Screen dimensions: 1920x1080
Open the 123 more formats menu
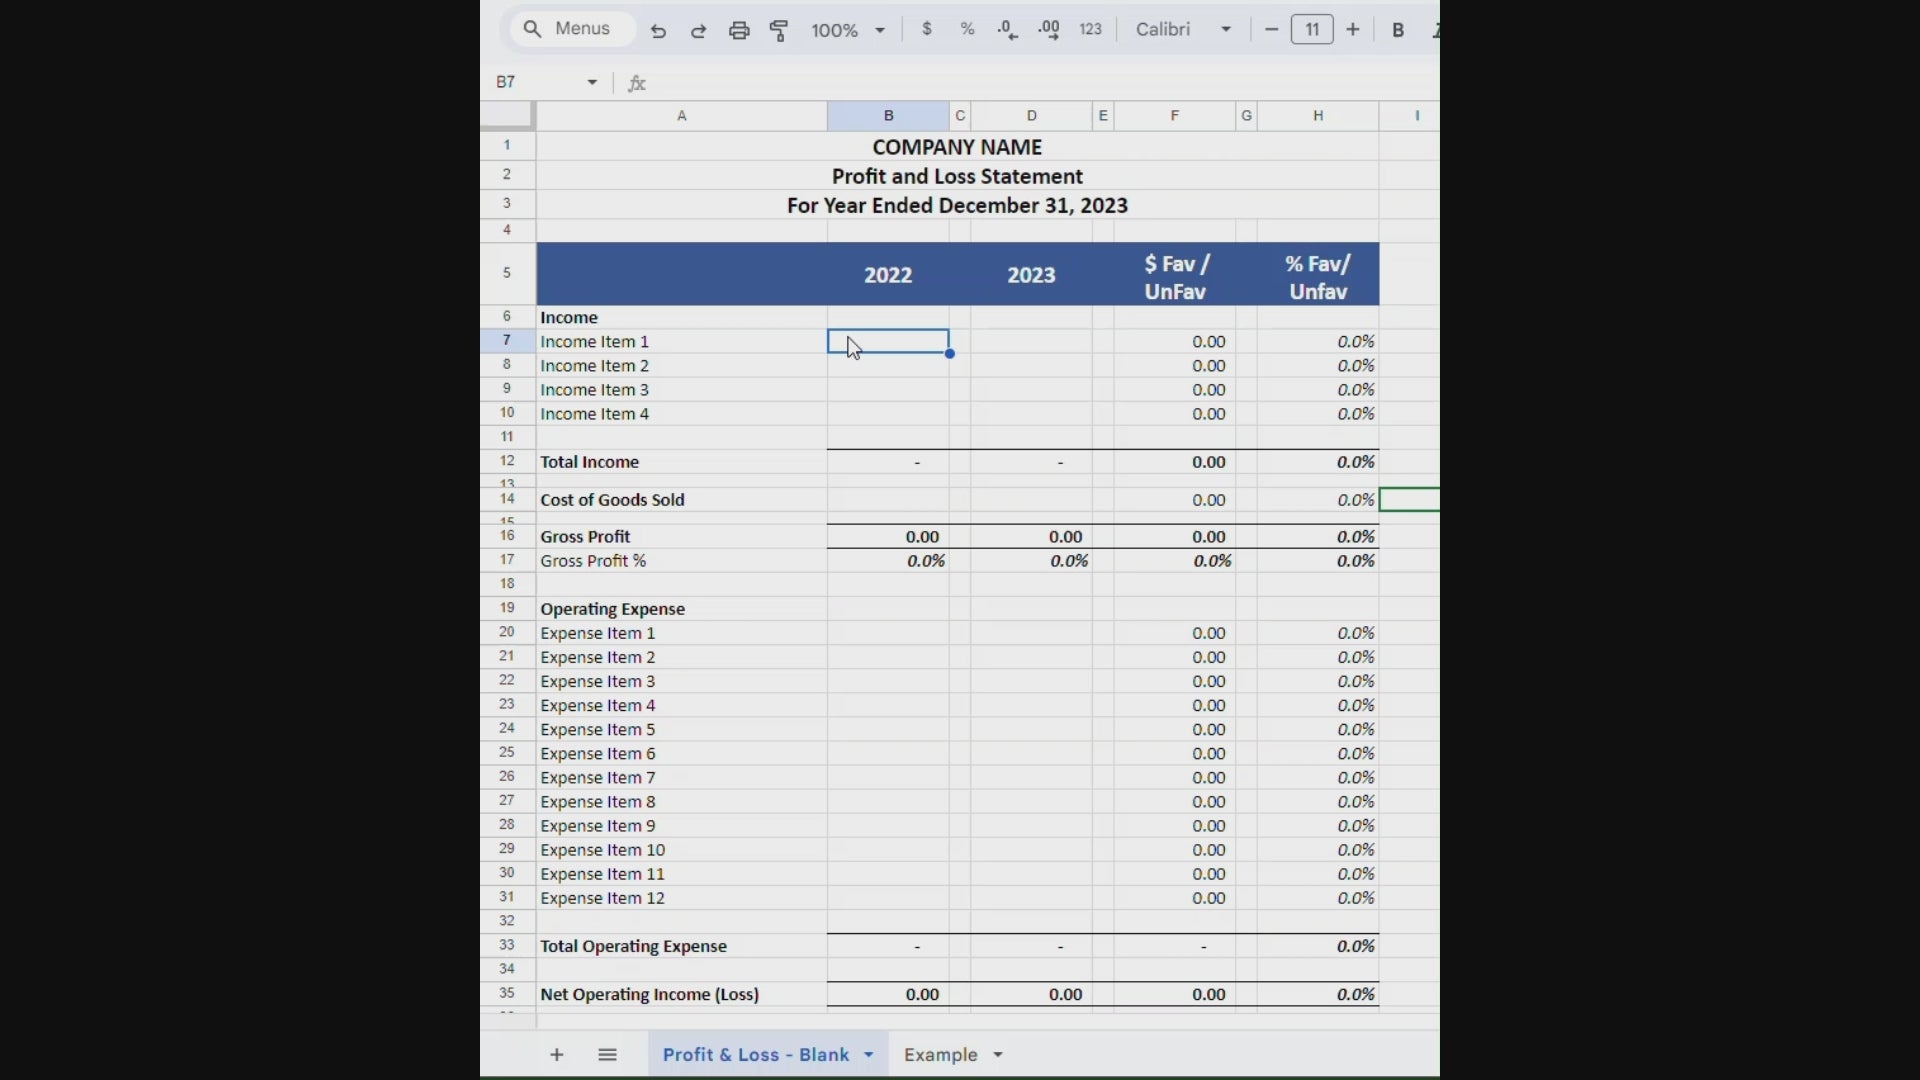1090,29
